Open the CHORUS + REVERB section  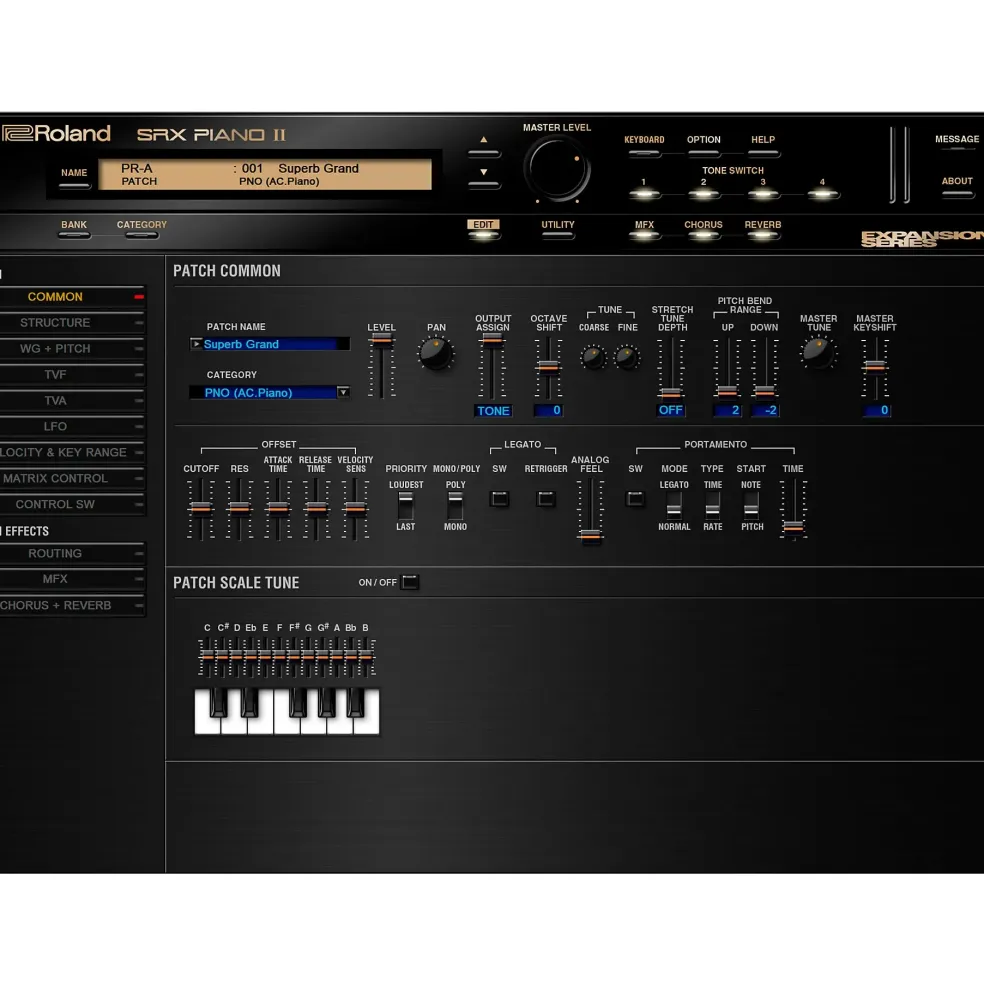click(72, 606)
